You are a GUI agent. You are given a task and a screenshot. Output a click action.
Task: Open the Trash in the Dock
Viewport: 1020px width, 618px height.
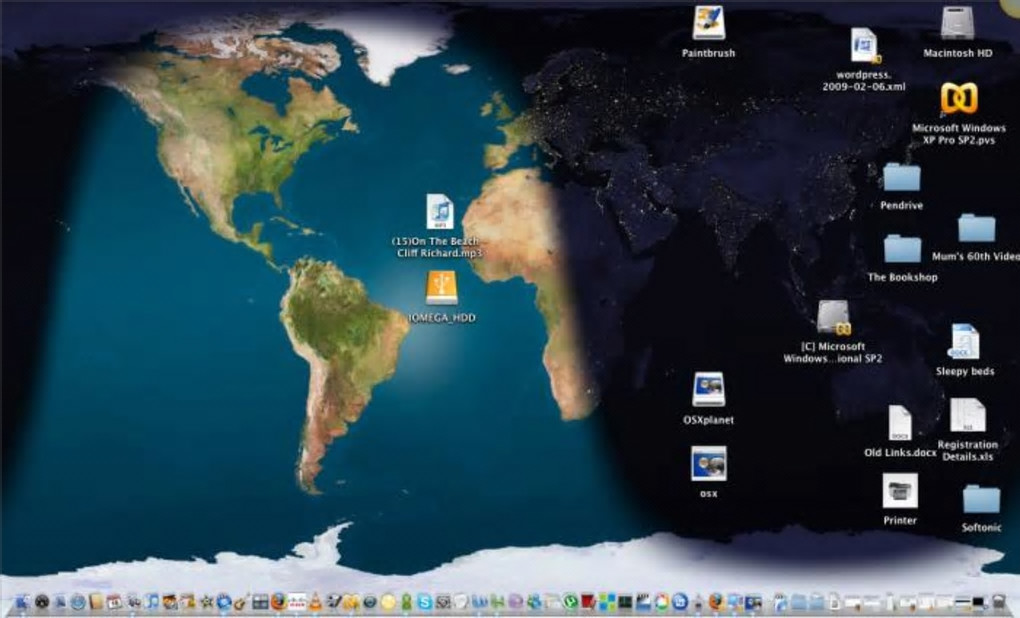tap(998, 601)
